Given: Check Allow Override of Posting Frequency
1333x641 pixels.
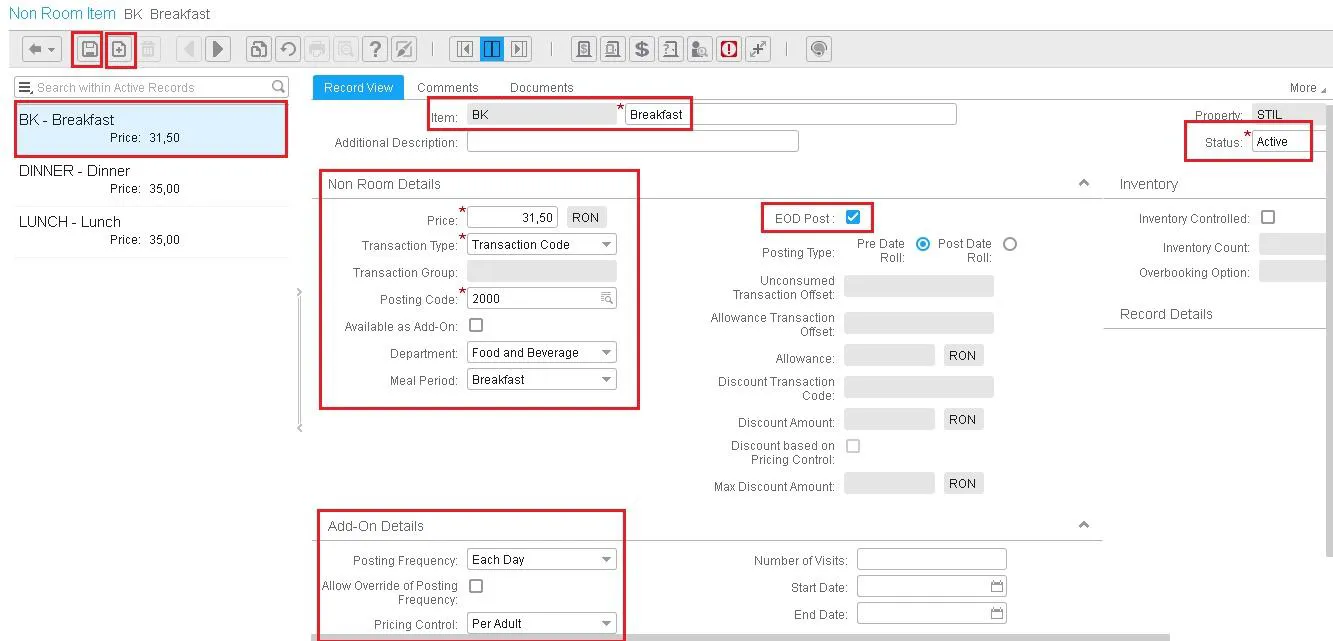Looking at the screenshot, I should point(476,586).
